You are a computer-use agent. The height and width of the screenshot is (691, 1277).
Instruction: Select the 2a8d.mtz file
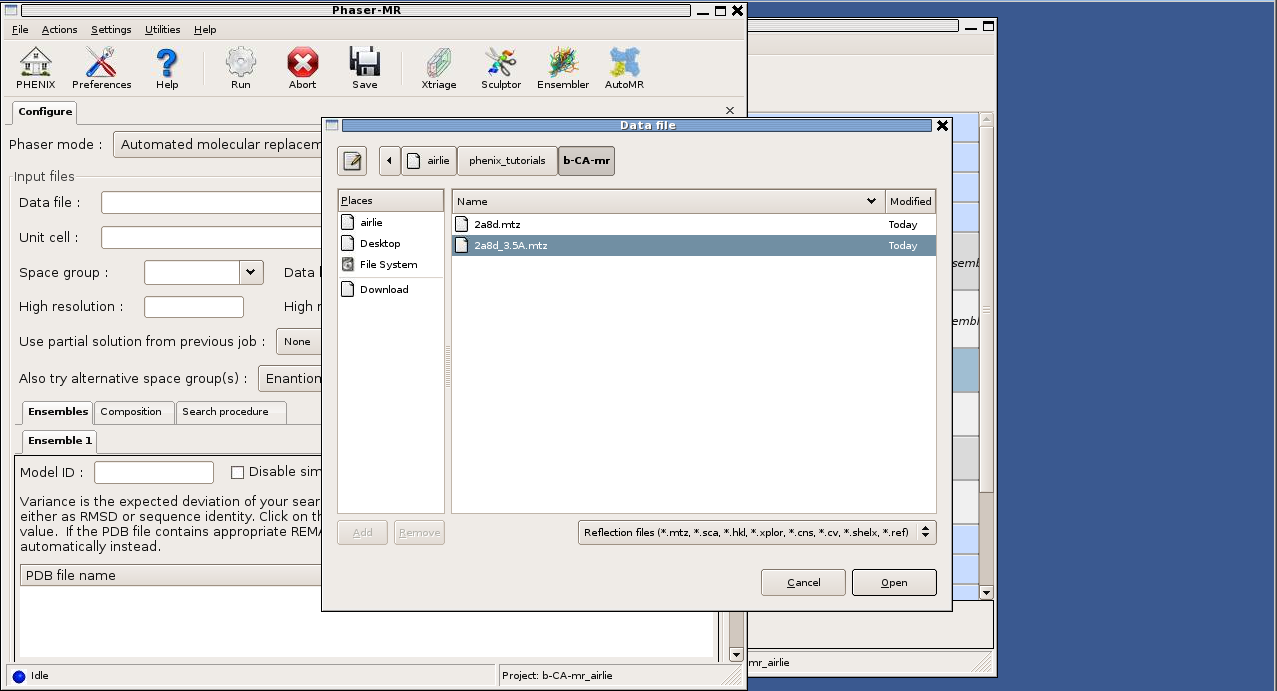click(x=497, y=225)
